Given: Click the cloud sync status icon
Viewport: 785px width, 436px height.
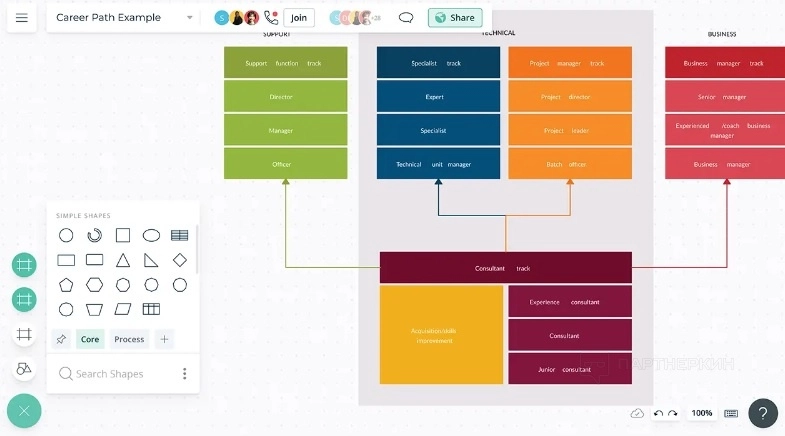Looking at the screenshot, I should [x=637, y=413].
